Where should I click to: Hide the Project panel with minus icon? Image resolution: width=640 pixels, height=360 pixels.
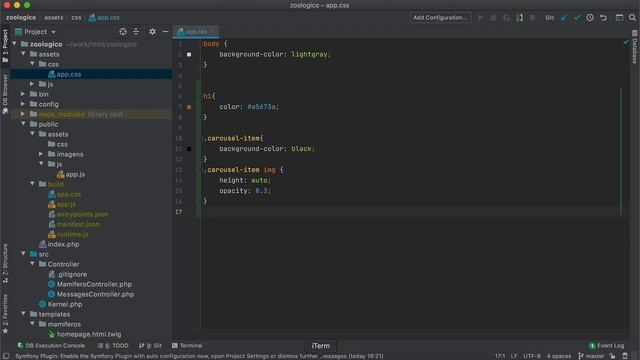click(x=165, y=31)
